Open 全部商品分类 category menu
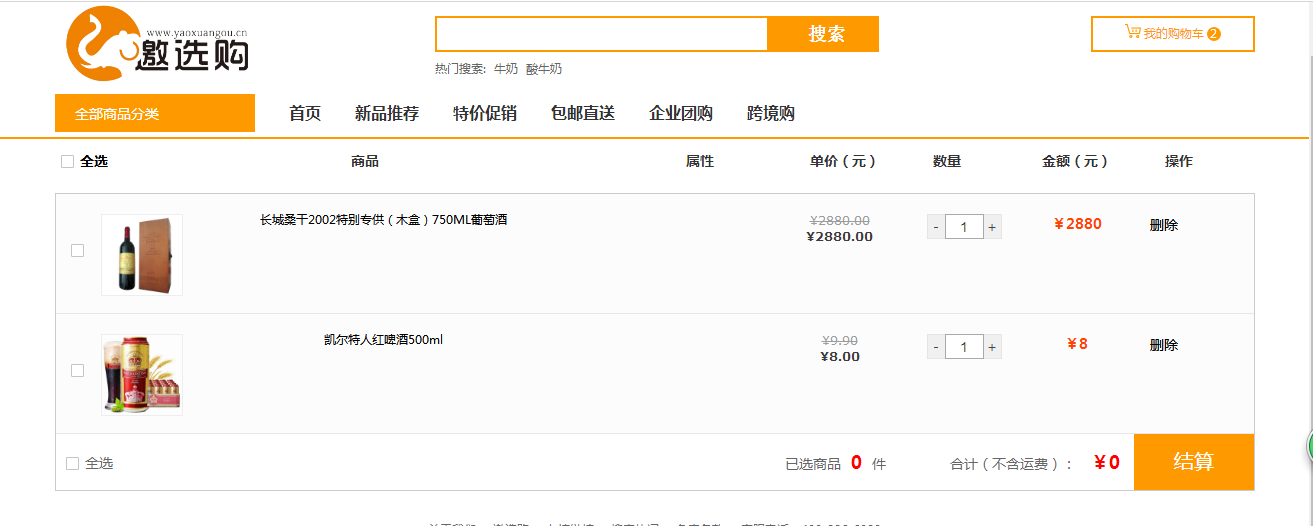Image resolution: width=1313 pixels, height=526 pixels. (x=155, y=113)
